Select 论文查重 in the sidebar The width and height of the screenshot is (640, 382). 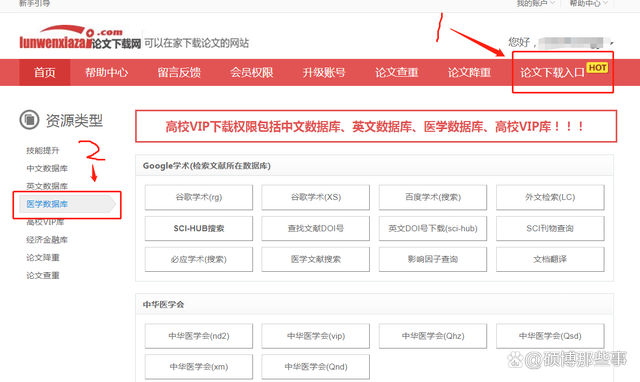pyautogui.click(x=43, y=275)
